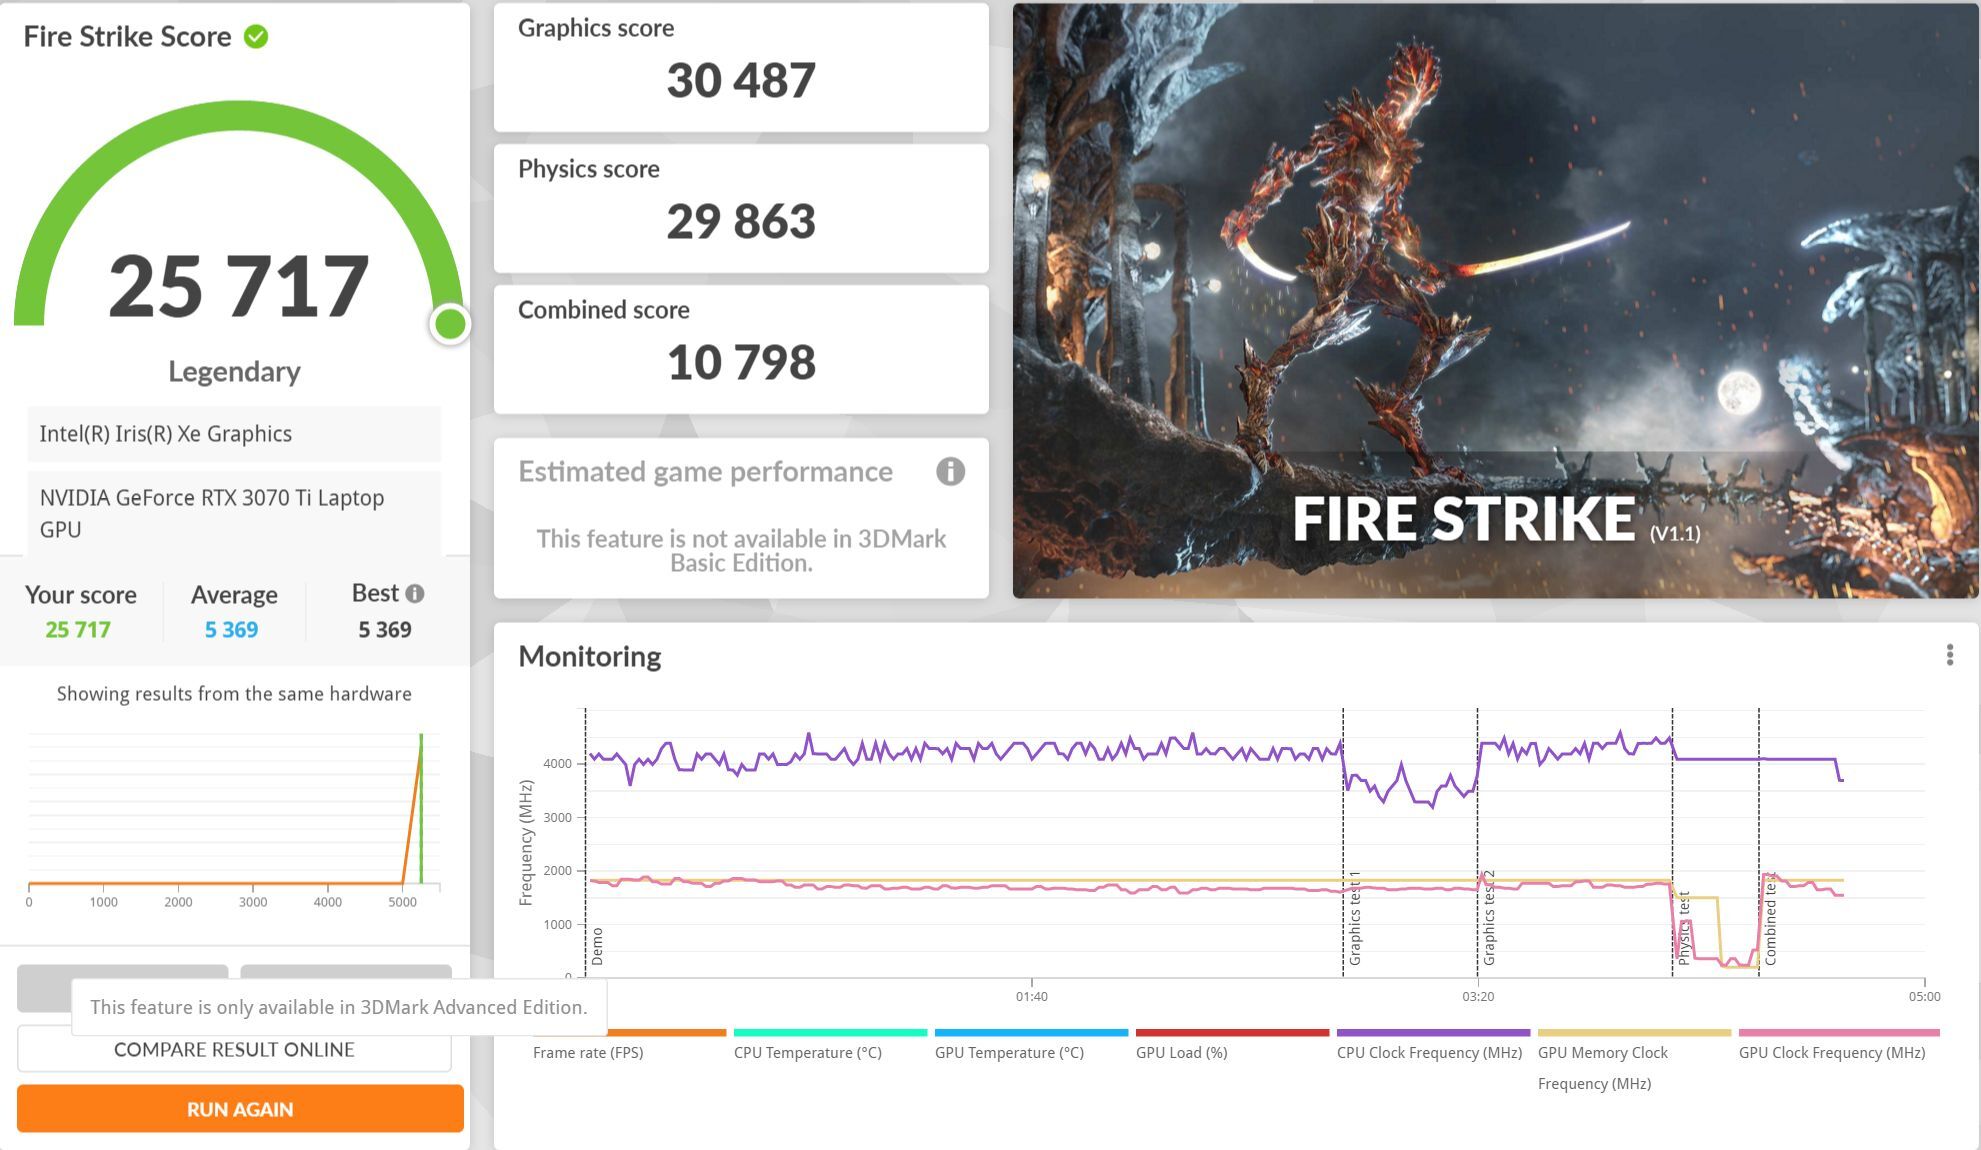The width and height of the screenshot is (1981, 1150).
Task: Toggle GPU Load (%) legend entry
Action: [1232, 1046]
